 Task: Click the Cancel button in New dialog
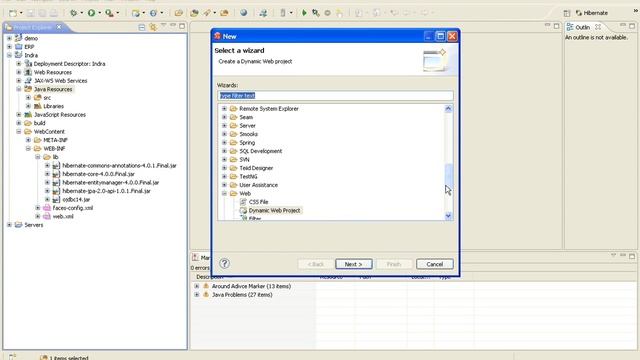(435, 264)
